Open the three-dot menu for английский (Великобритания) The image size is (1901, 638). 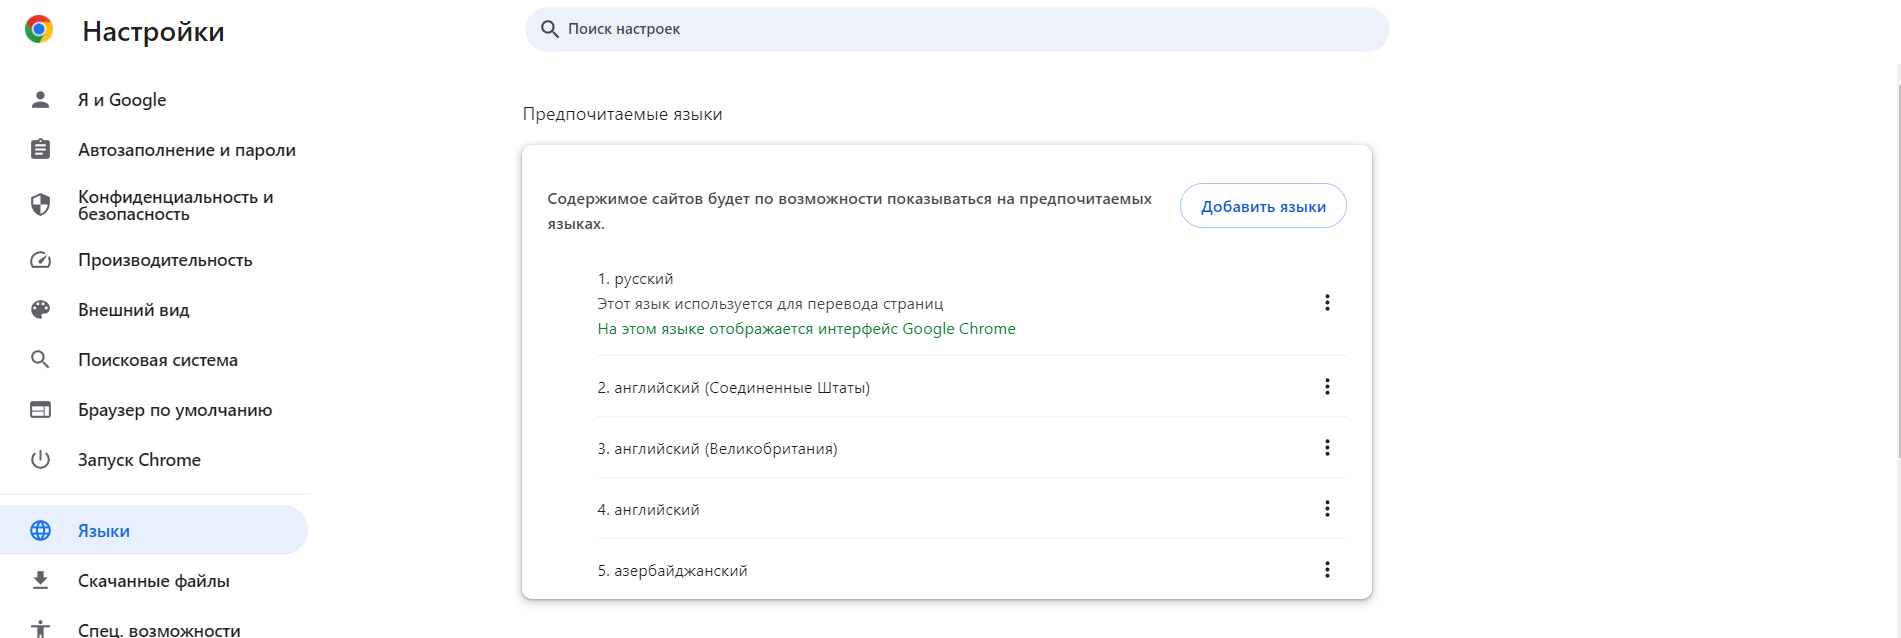(1327, 448)
